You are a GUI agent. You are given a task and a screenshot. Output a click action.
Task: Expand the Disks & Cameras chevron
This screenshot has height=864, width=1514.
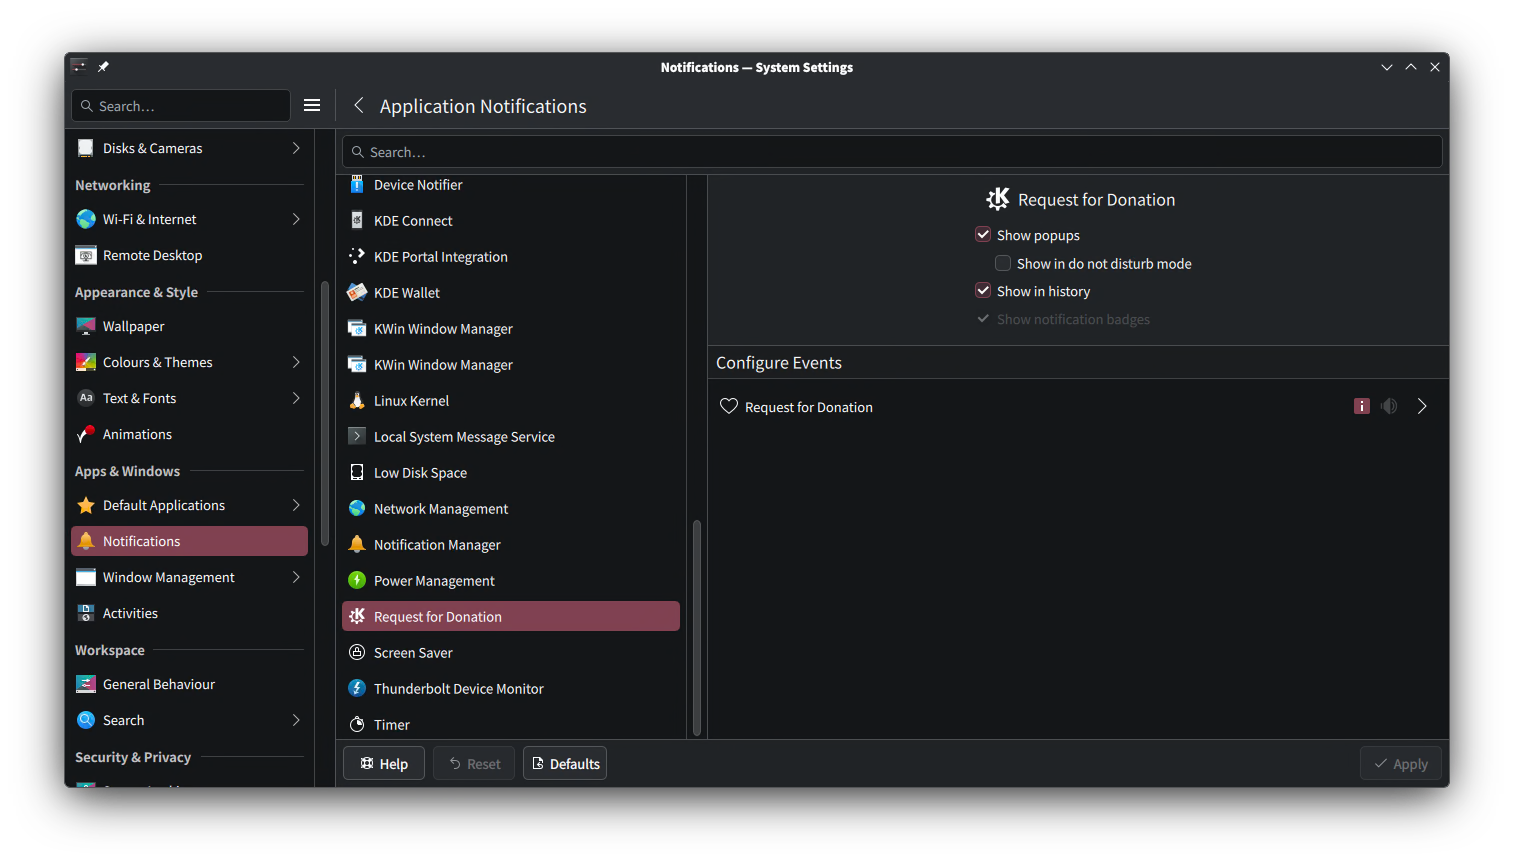(296, 148)
